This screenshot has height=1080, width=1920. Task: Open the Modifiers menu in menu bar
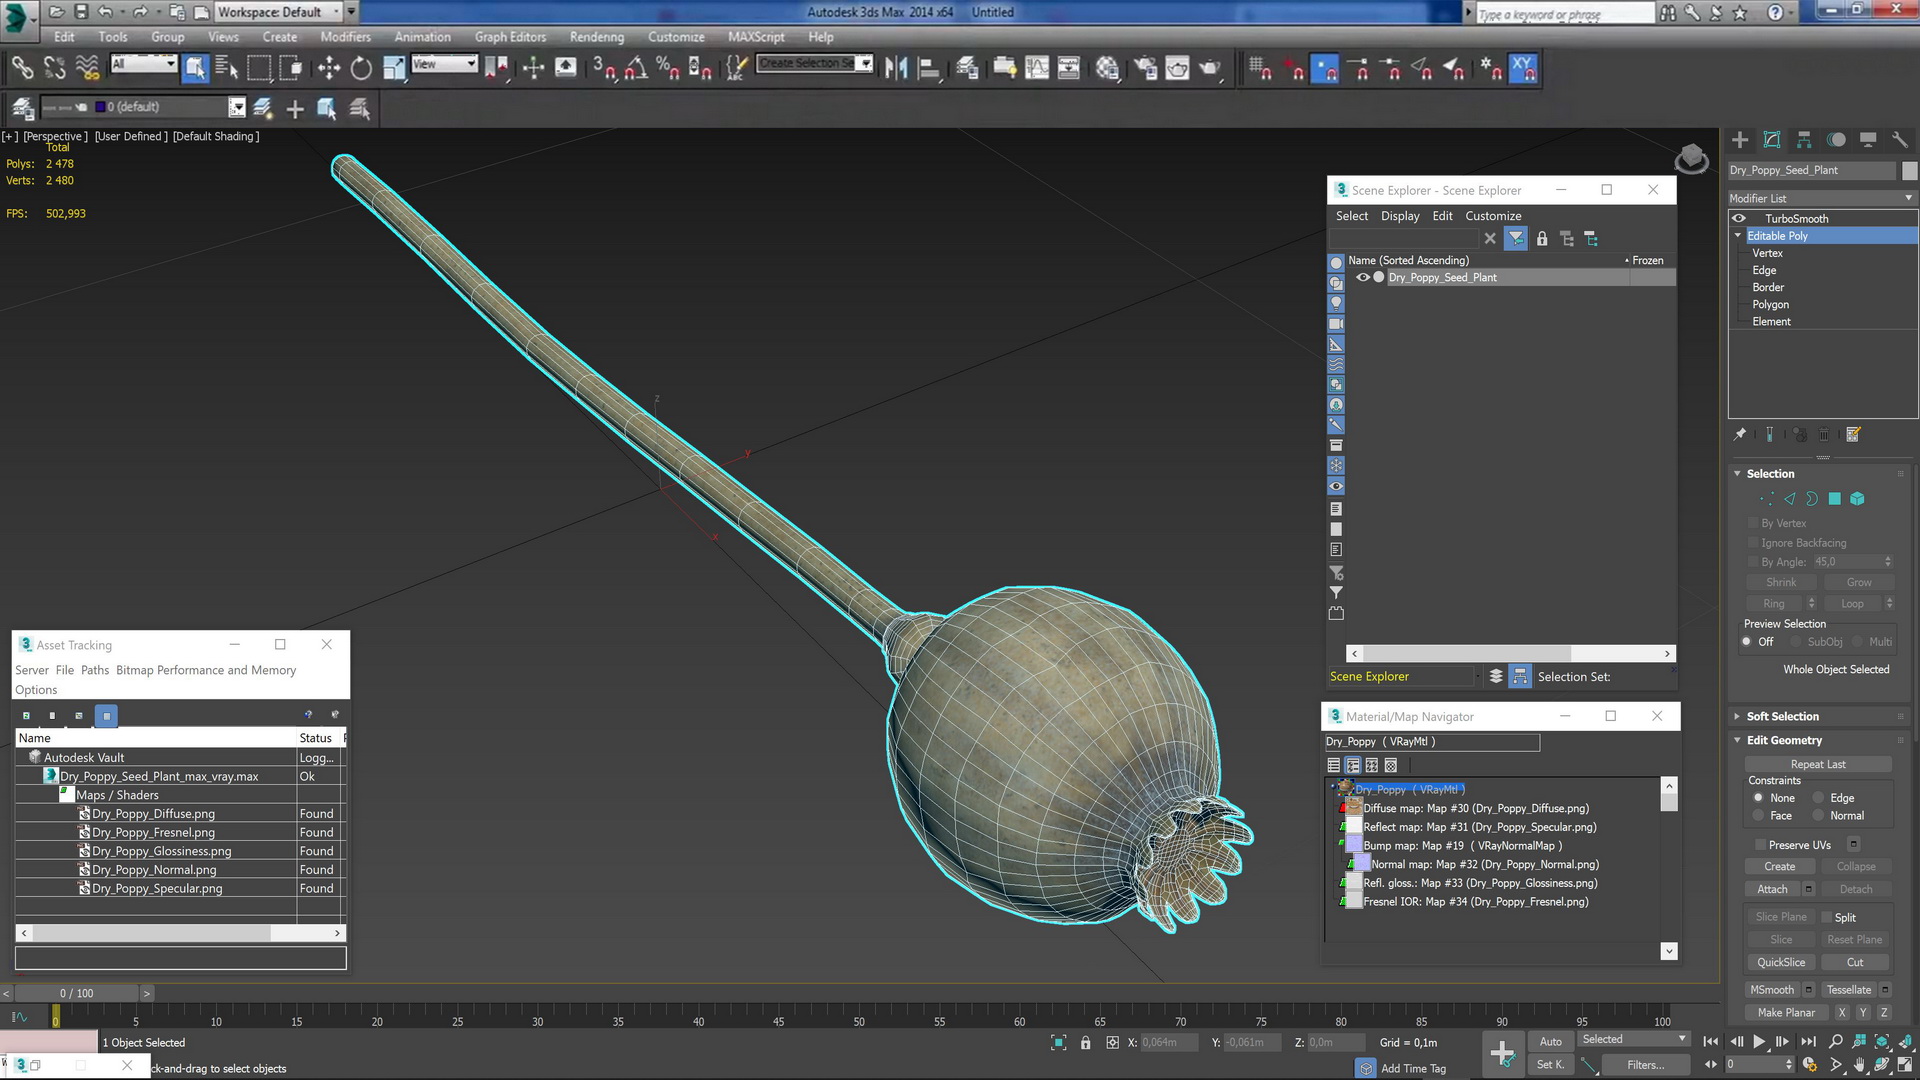pyautogui.click(x=345, y=36)
